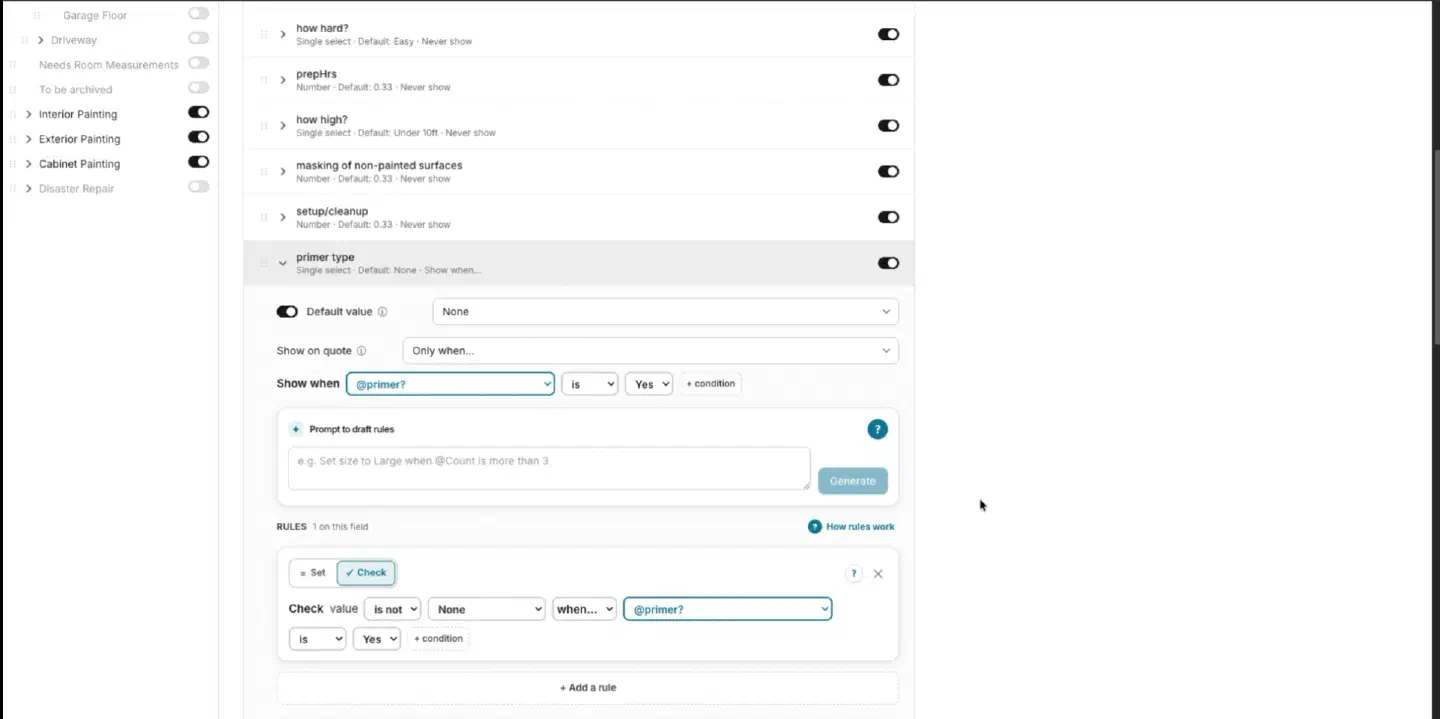The image size is (1440, 719).
Task: Open Show on quote 'Only when...' dropdown
Action: click(650, 351)
